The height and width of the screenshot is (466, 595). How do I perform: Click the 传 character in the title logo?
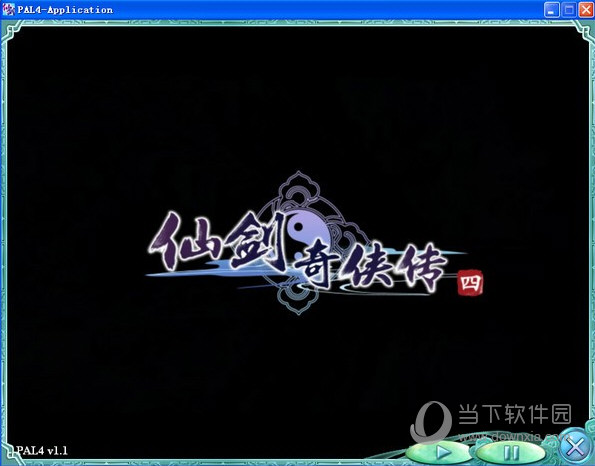(419, 268)
